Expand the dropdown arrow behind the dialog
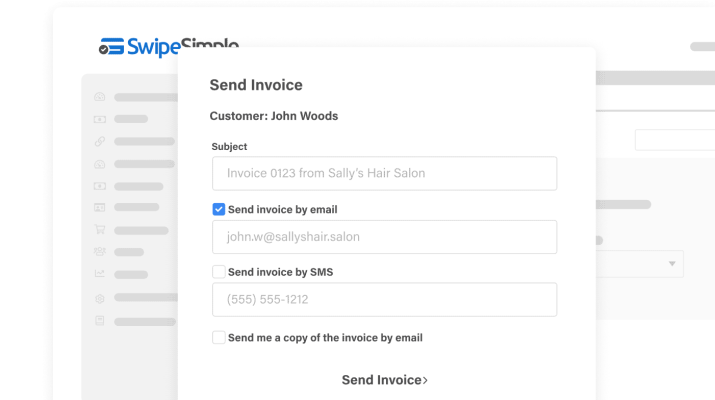Screen dimensions: 715x400 pyautogui.click(x=671, y=264)
